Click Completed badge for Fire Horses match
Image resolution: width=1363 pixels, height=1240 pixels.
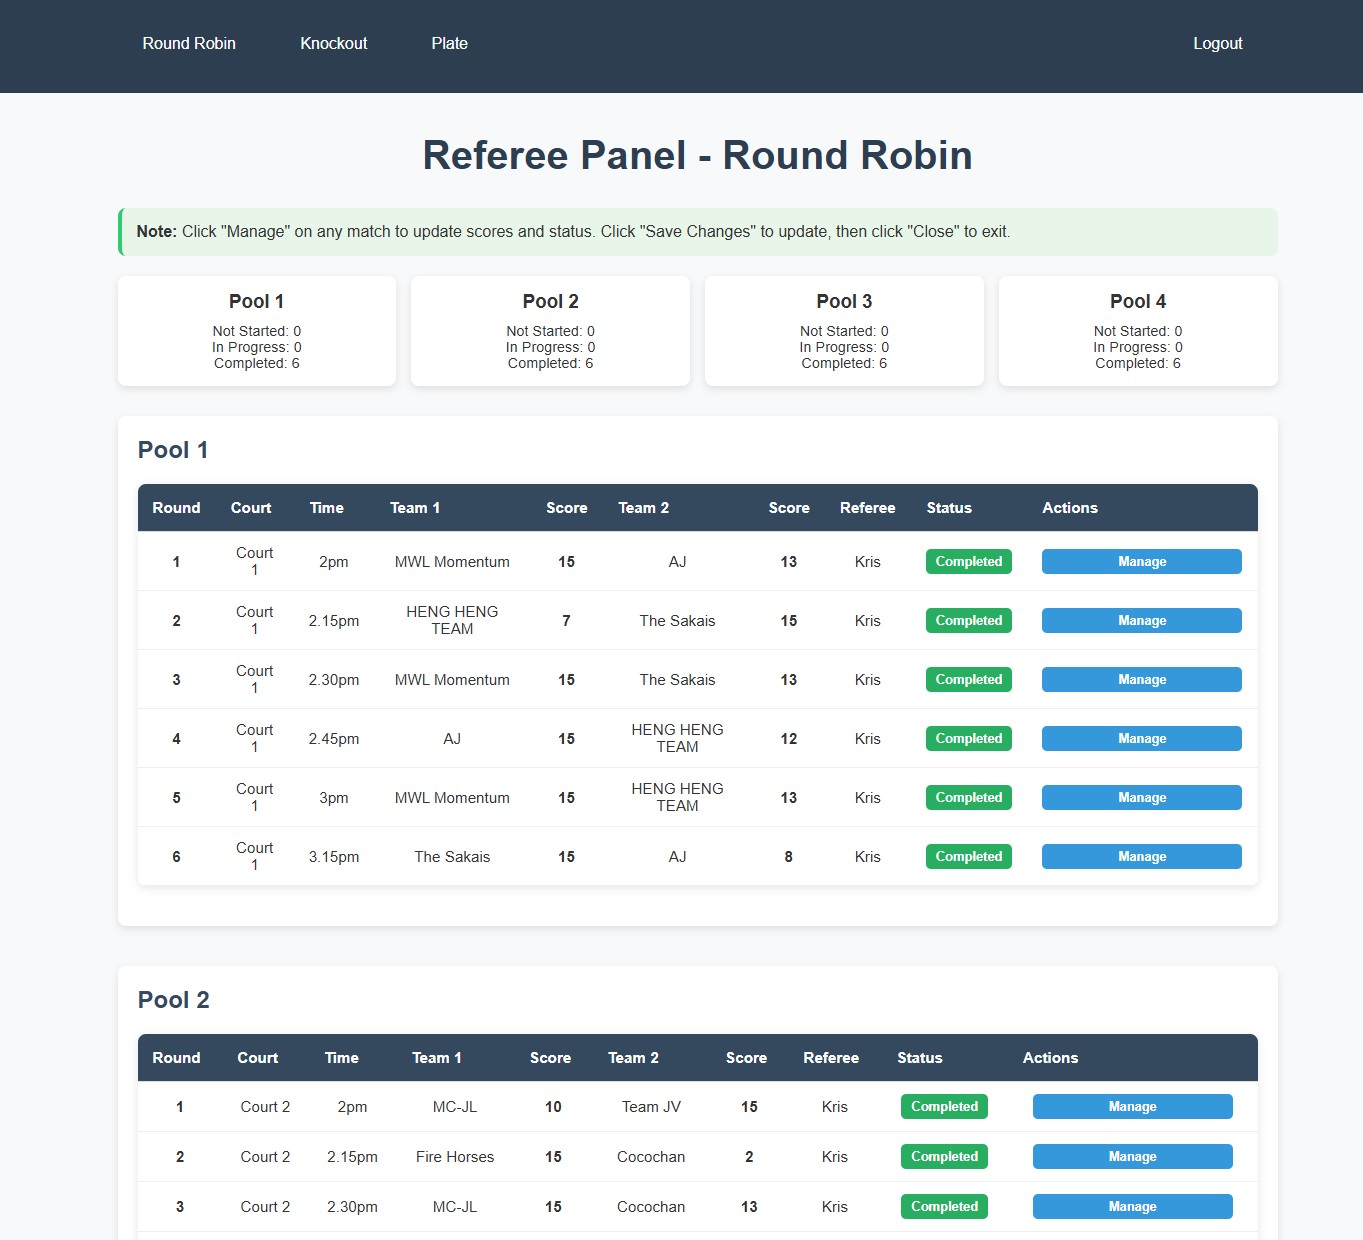coord(944,1157)
